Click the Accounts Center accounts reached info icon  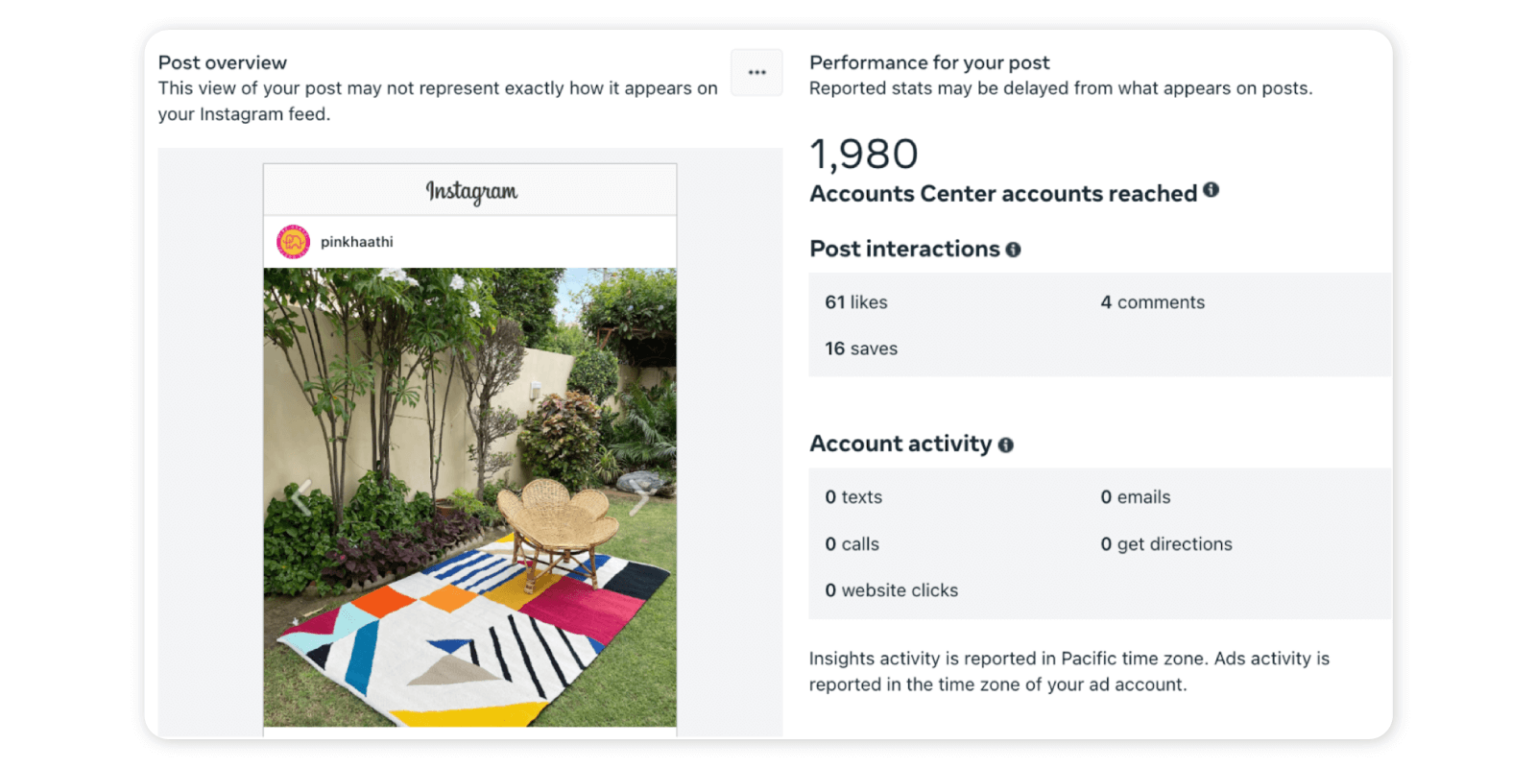tap(1212, 190)
